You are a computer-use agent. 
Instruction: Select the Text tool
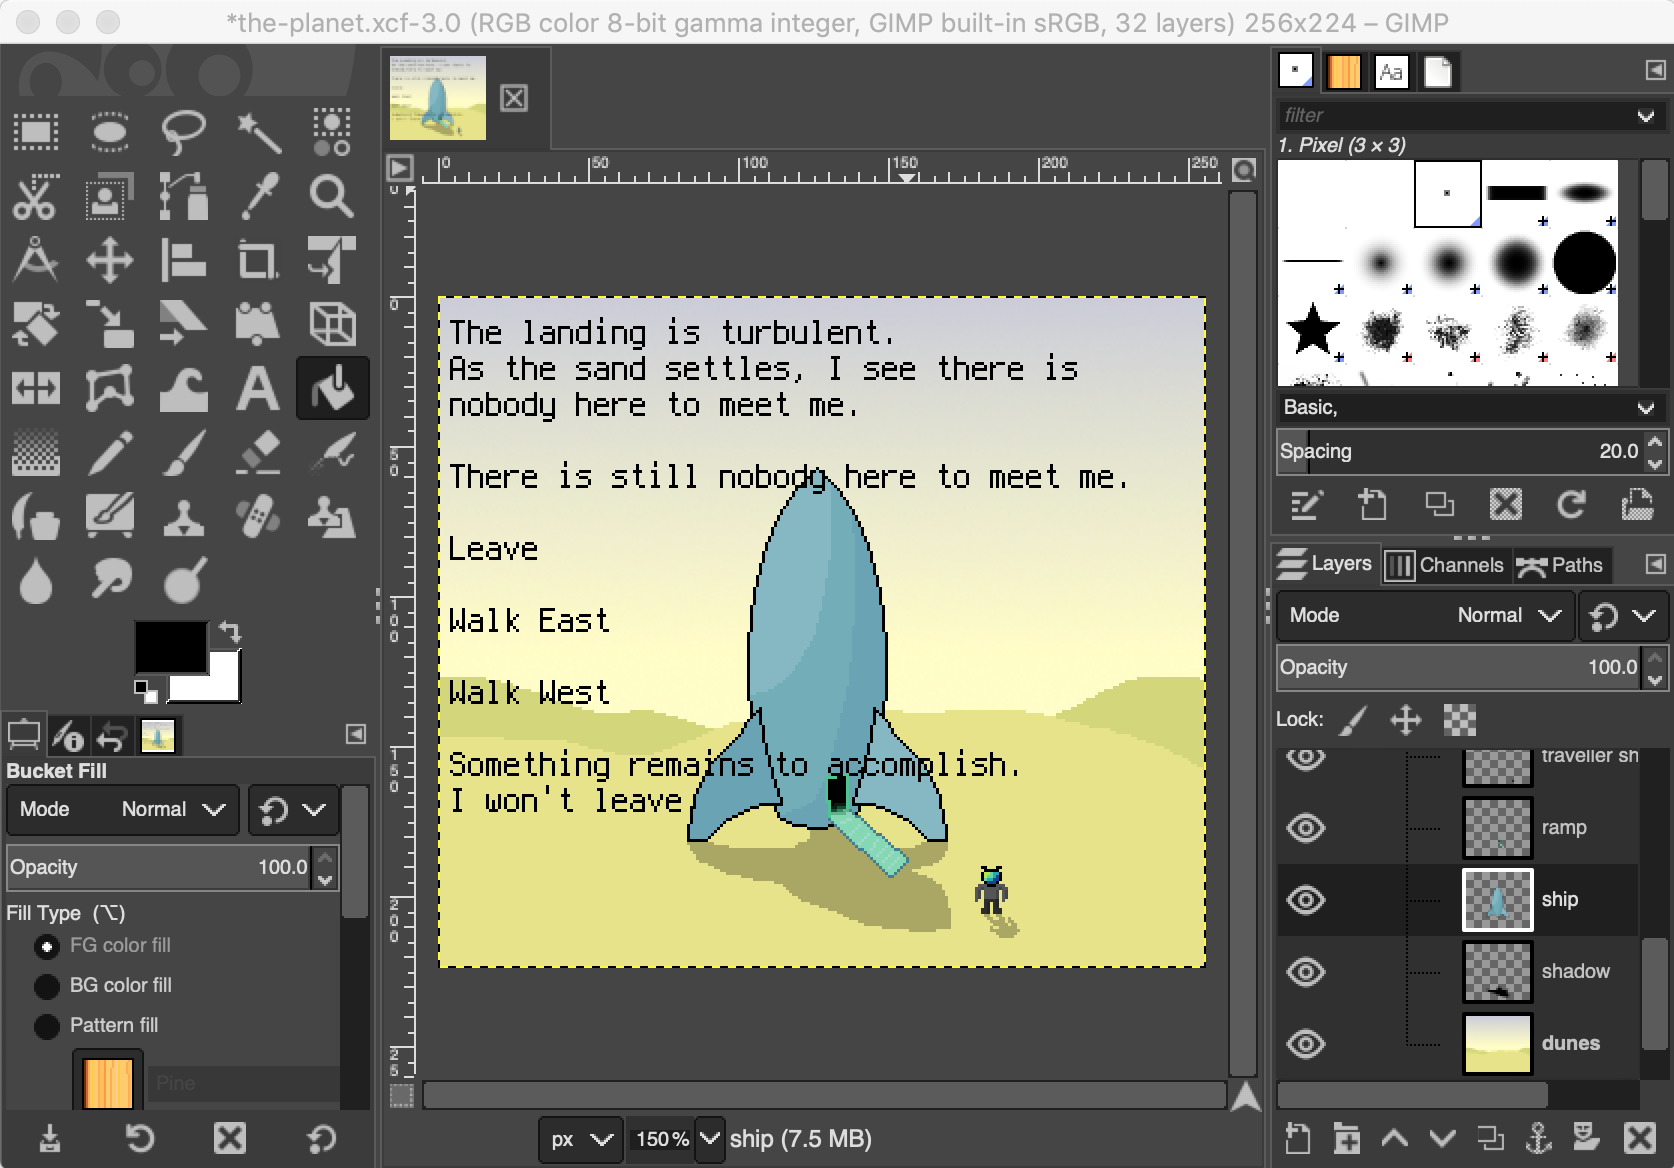(258, 388)
